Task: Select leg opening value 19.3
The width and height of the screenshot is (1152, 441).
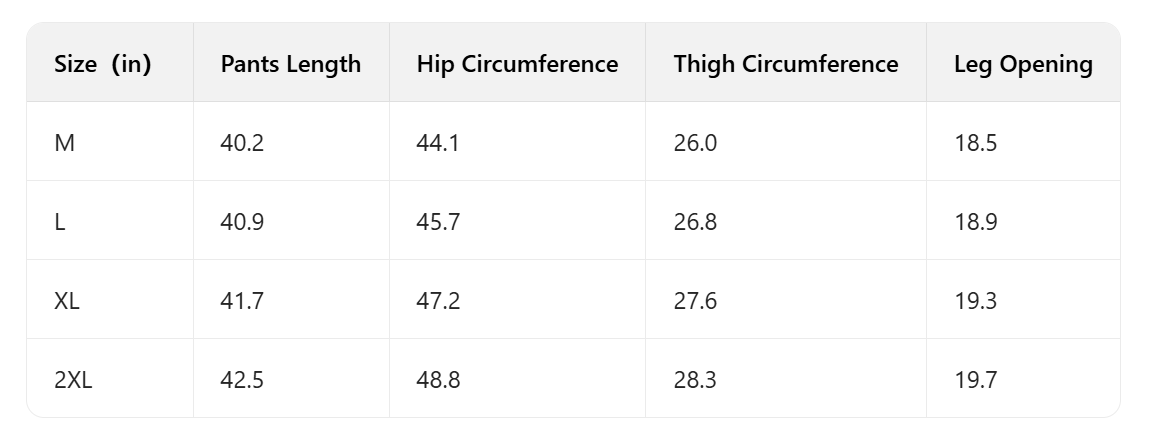Action: tap(975, 301)
